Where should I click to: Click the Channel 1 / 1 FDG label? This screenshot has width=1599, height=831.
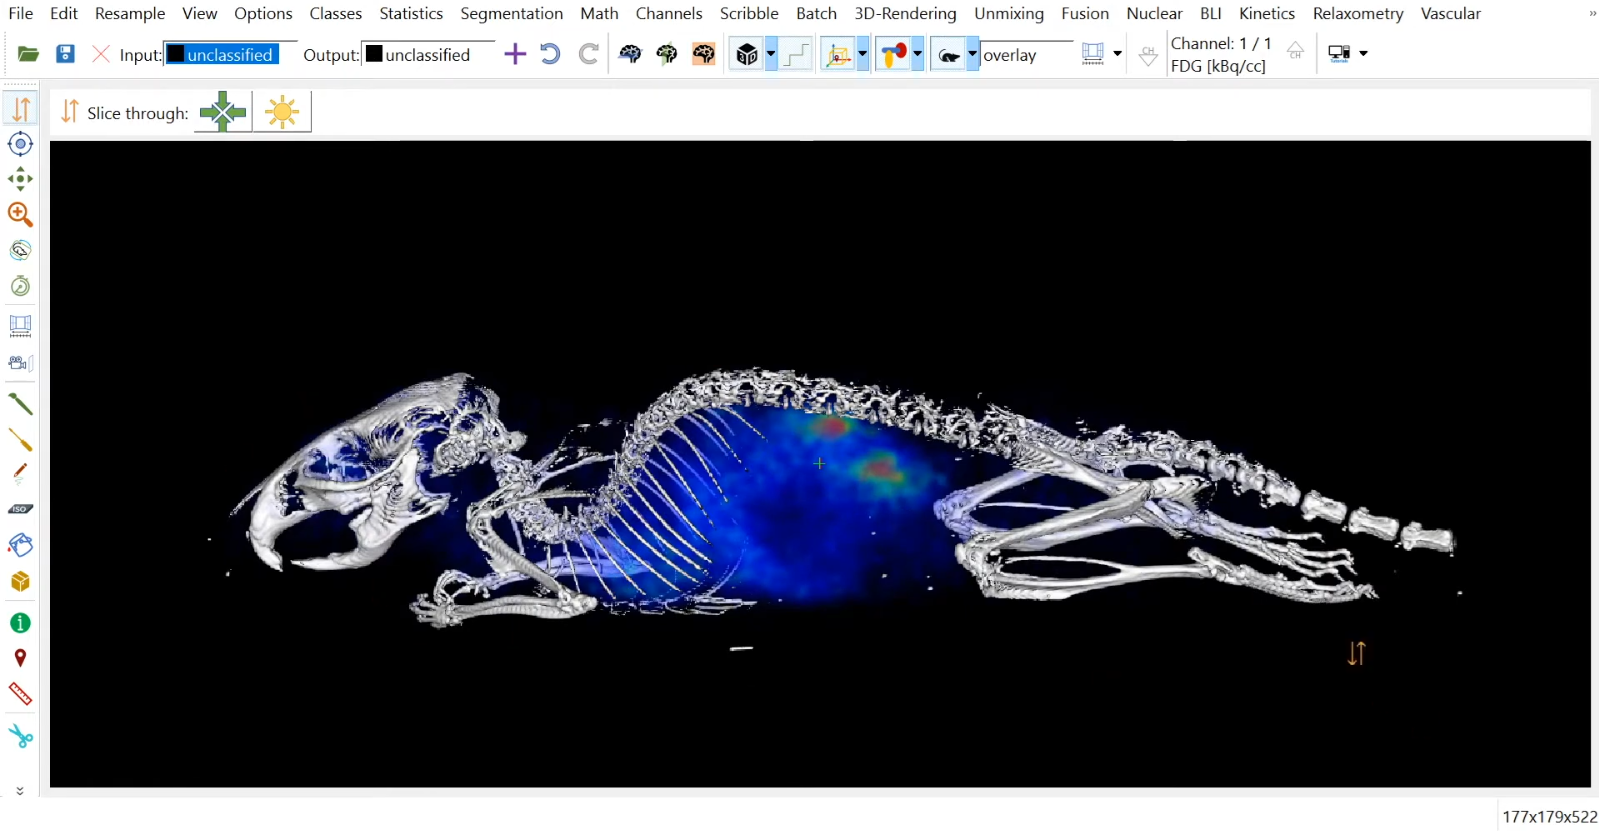(x=1221, y=55)
